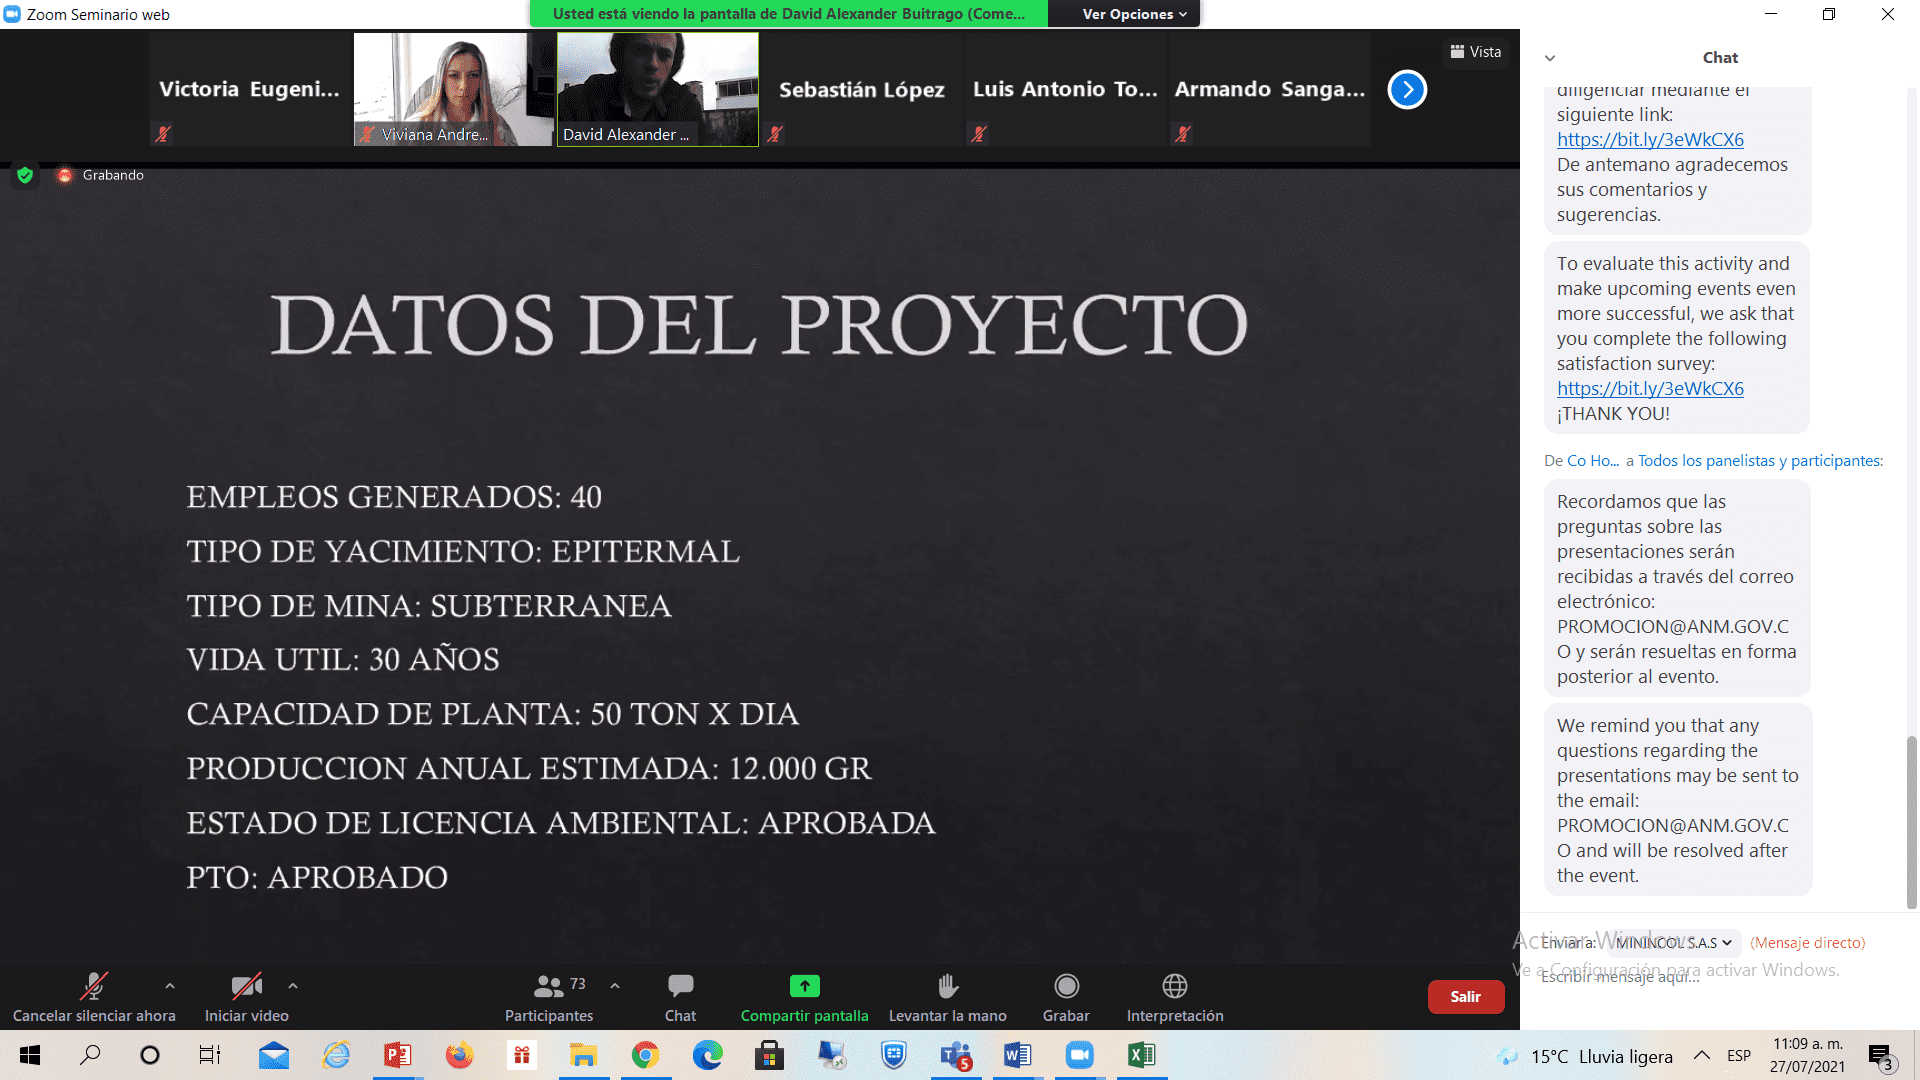Select Armando Sanga... participant tile

1270,90
